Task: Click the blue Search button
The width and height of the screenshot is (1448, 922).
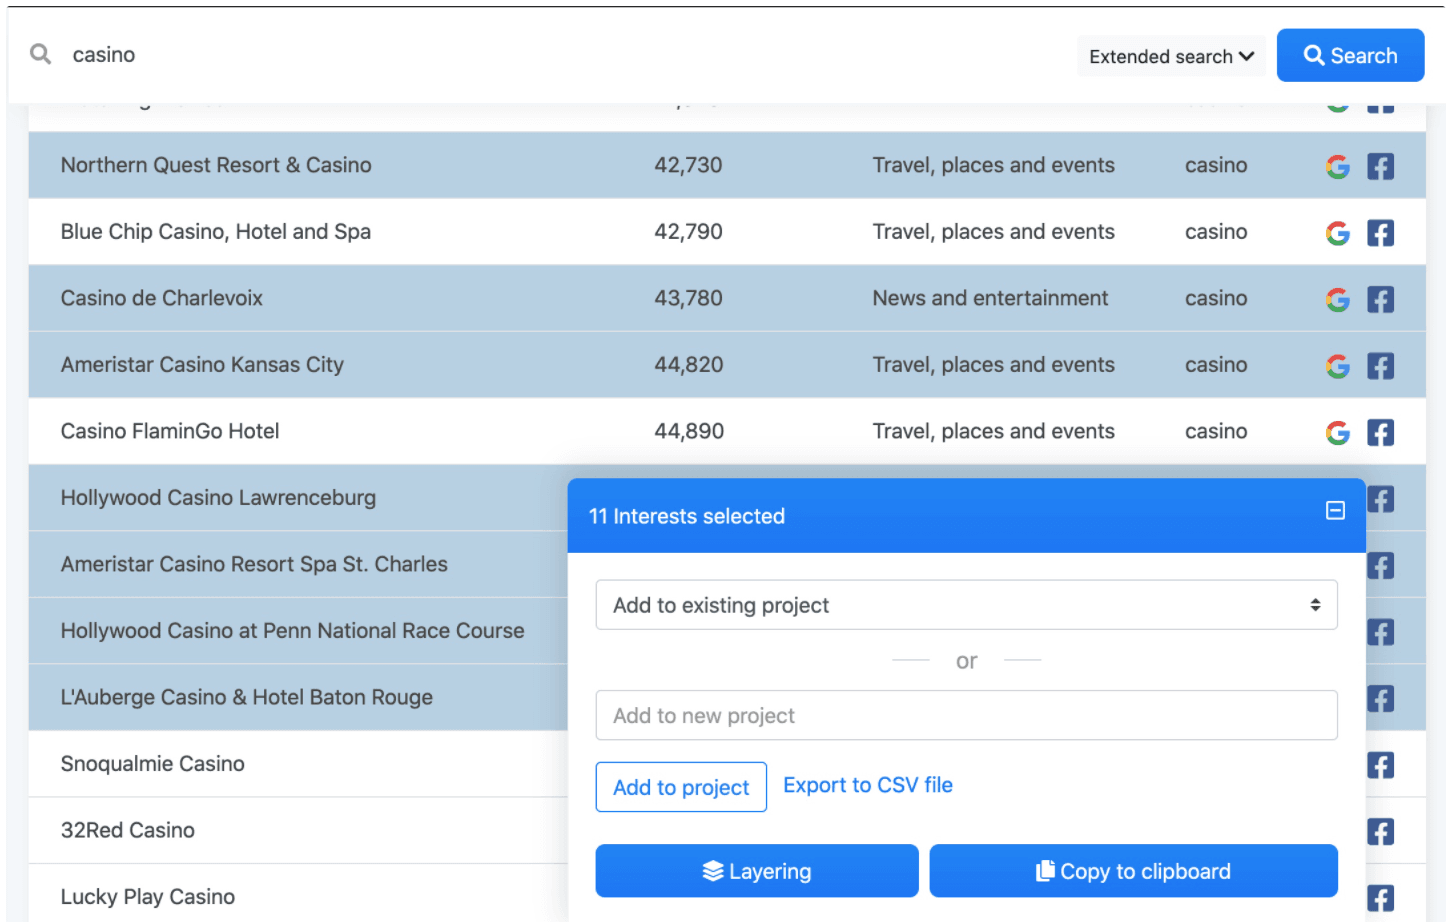Action: (x=1350, y=55)
